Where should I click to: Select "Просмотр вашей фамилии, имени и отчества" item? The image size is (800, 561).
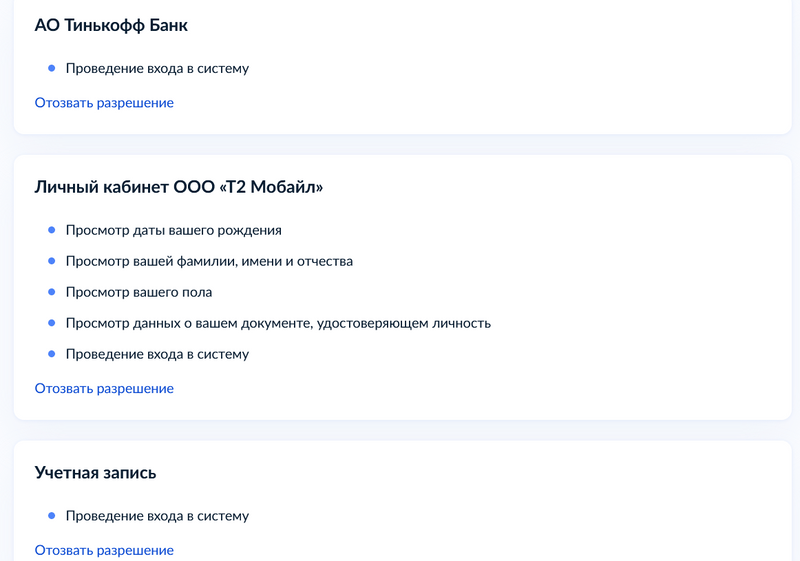coord(209,261)
